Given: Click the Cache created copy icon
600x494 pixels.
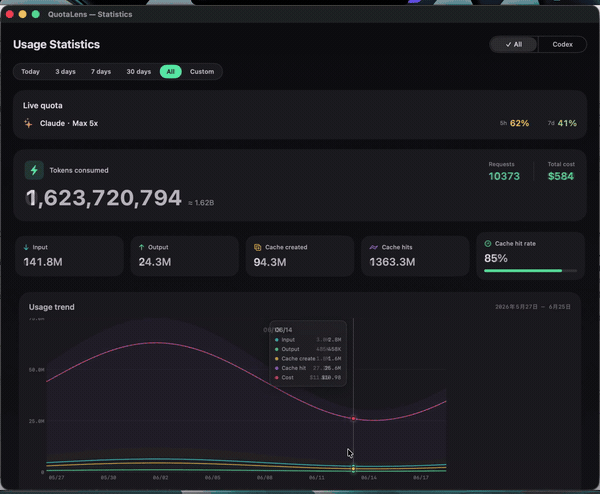Looking at the screenshot, I should pyautogui.click(x=258, y=247).
